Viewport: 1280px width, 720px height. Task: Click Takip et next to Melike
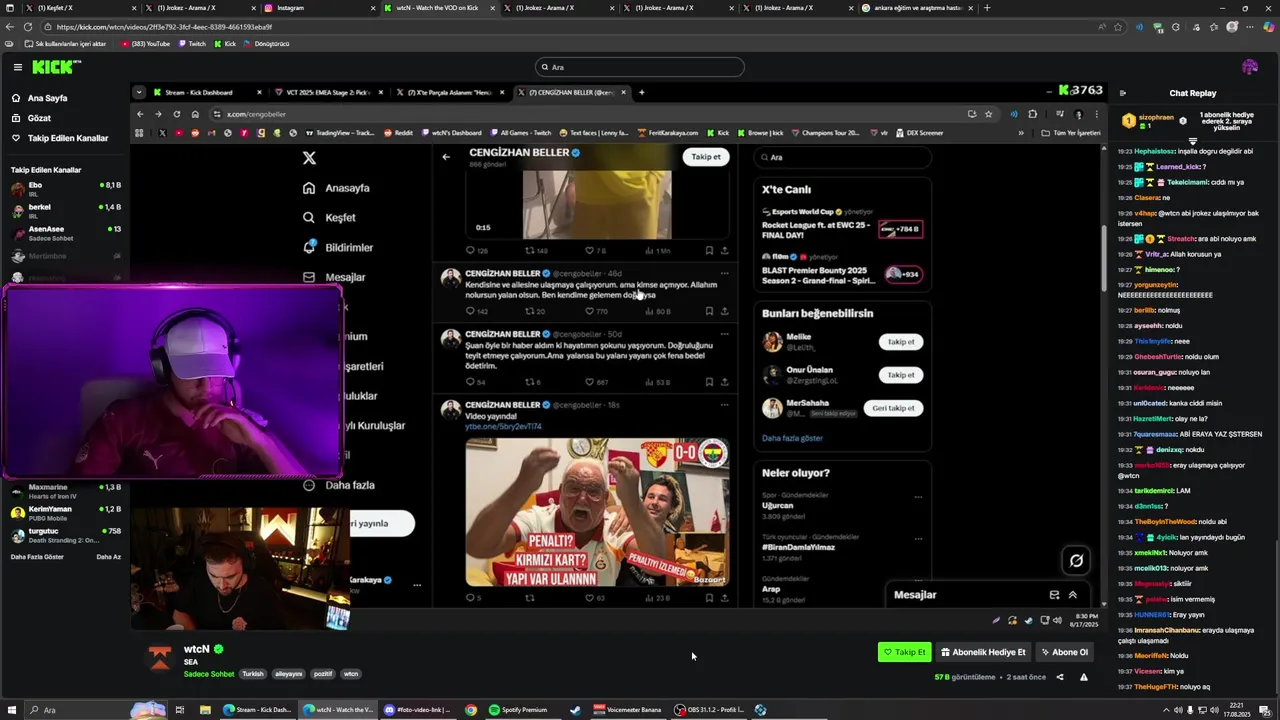point(901,342)
